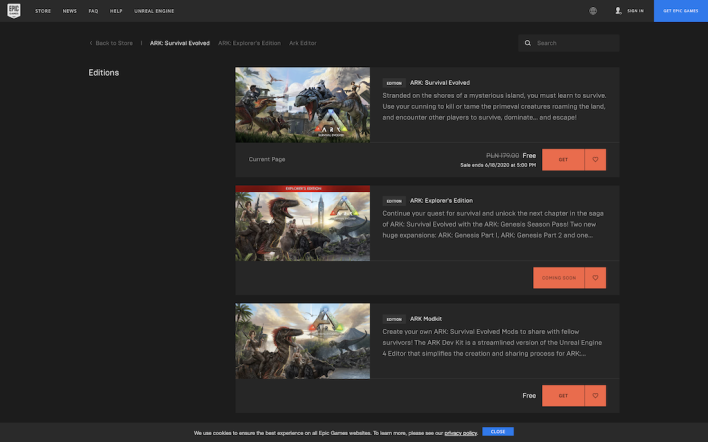Screen dimensions: 708x442
Task: Click the Free price label for ARK Modkit
Action: point(529,395)
